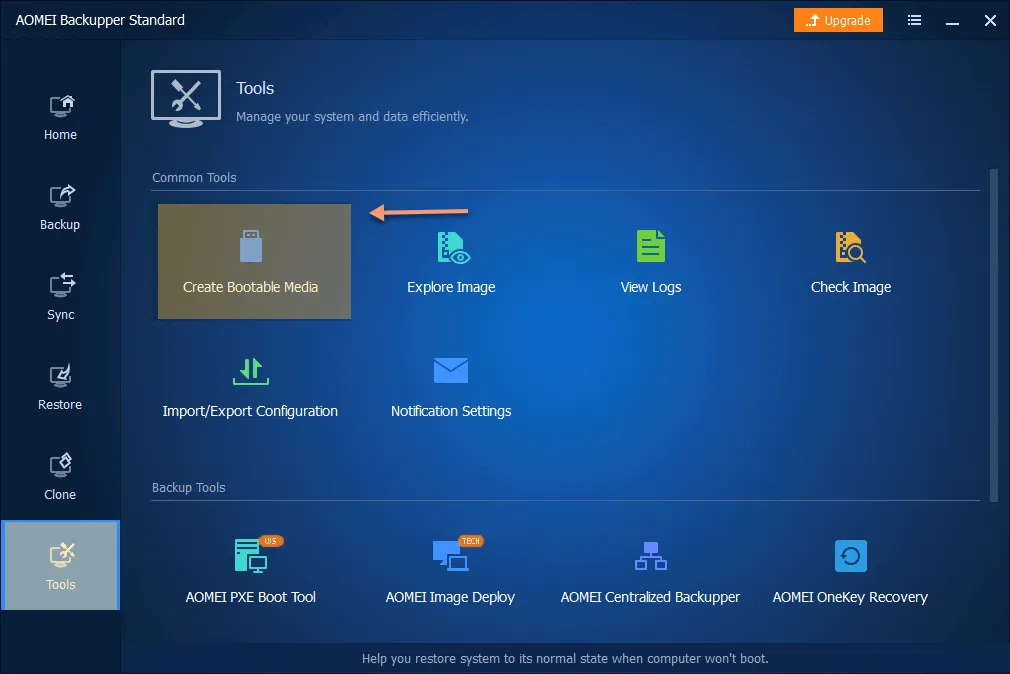
Task: Click Create Bootable Media tool
Action: [x=254, y=261]
